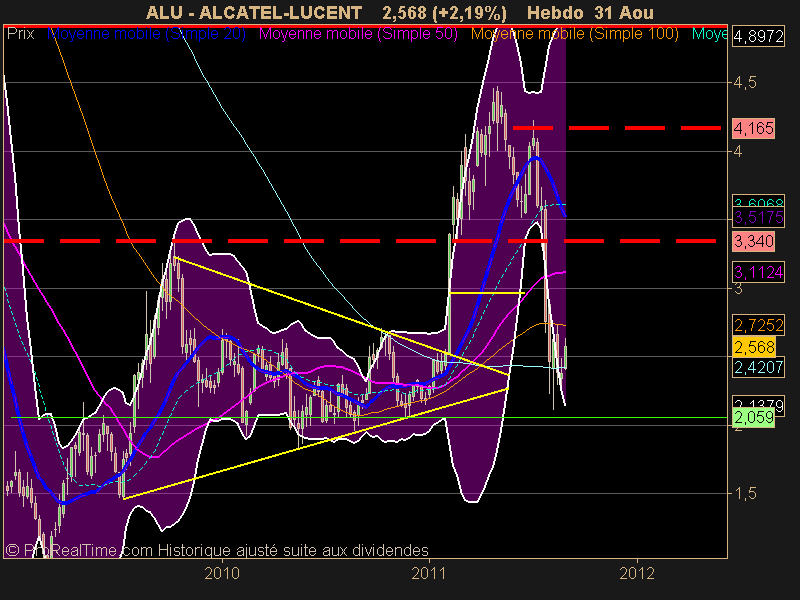Click the ALU - ALCATEL-LUCENT chart title
This screenshot has width=800, height=600.
tap(254, 12)
